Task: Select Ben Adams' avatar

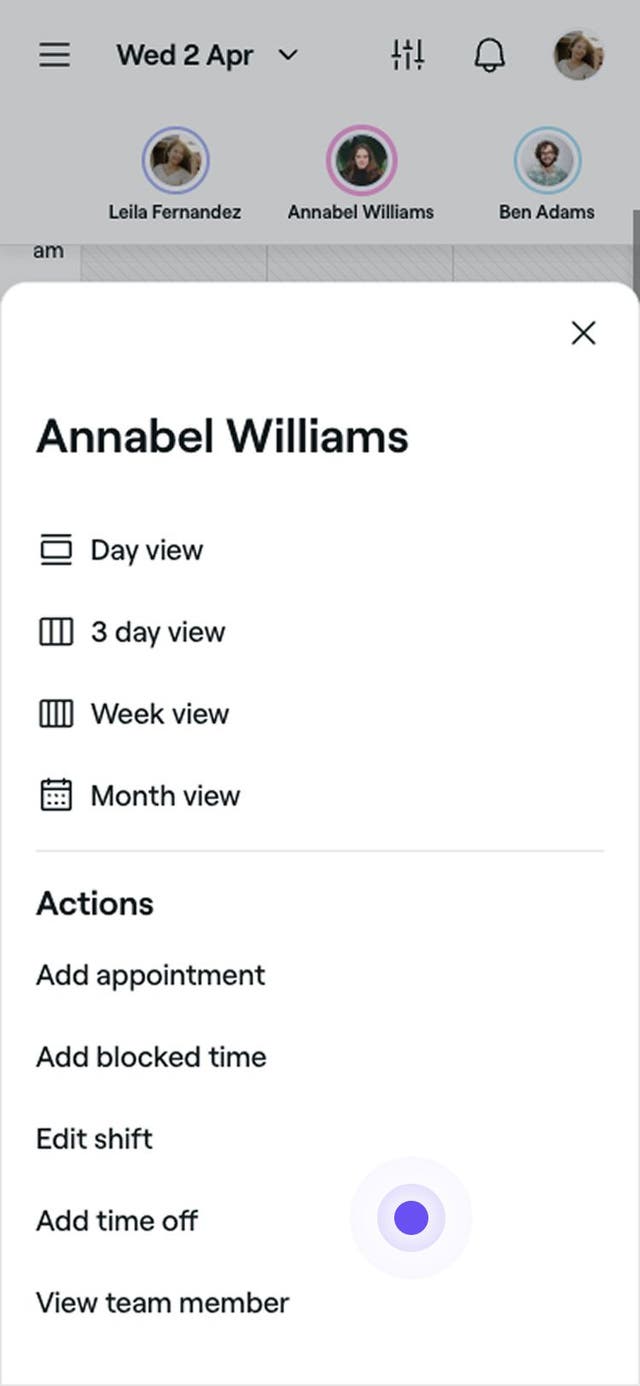Action: 547,160
